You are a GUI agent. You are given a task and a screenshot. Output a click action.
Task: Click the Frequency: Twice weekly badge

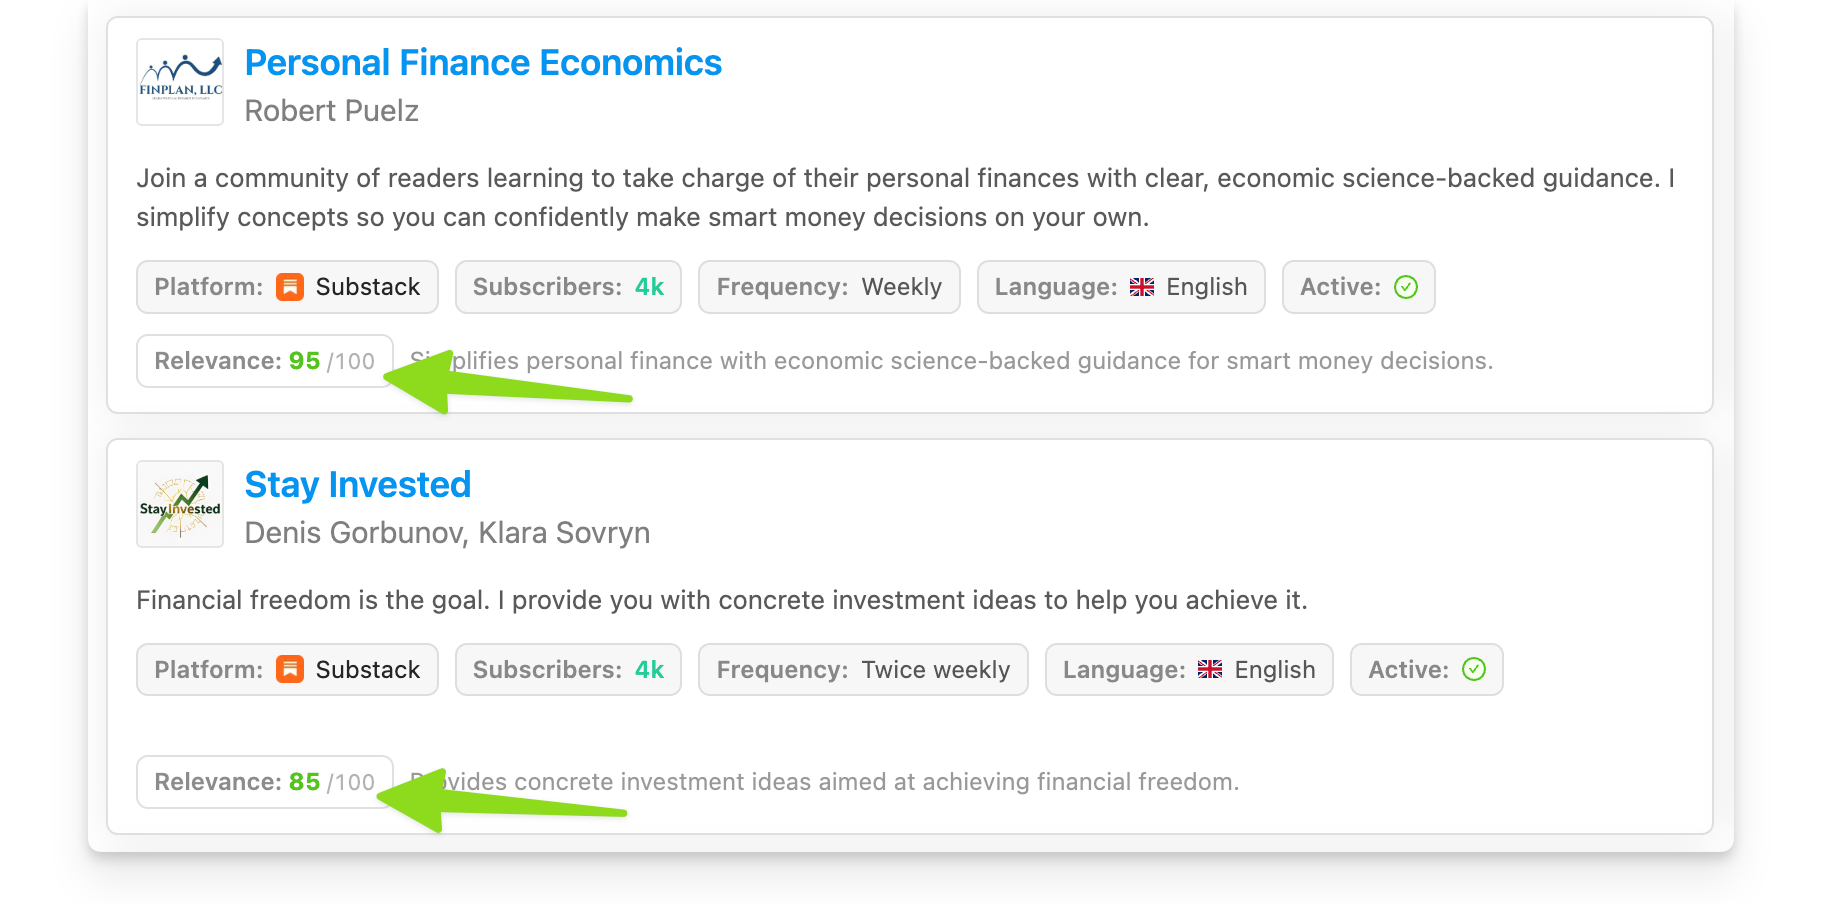863,669
